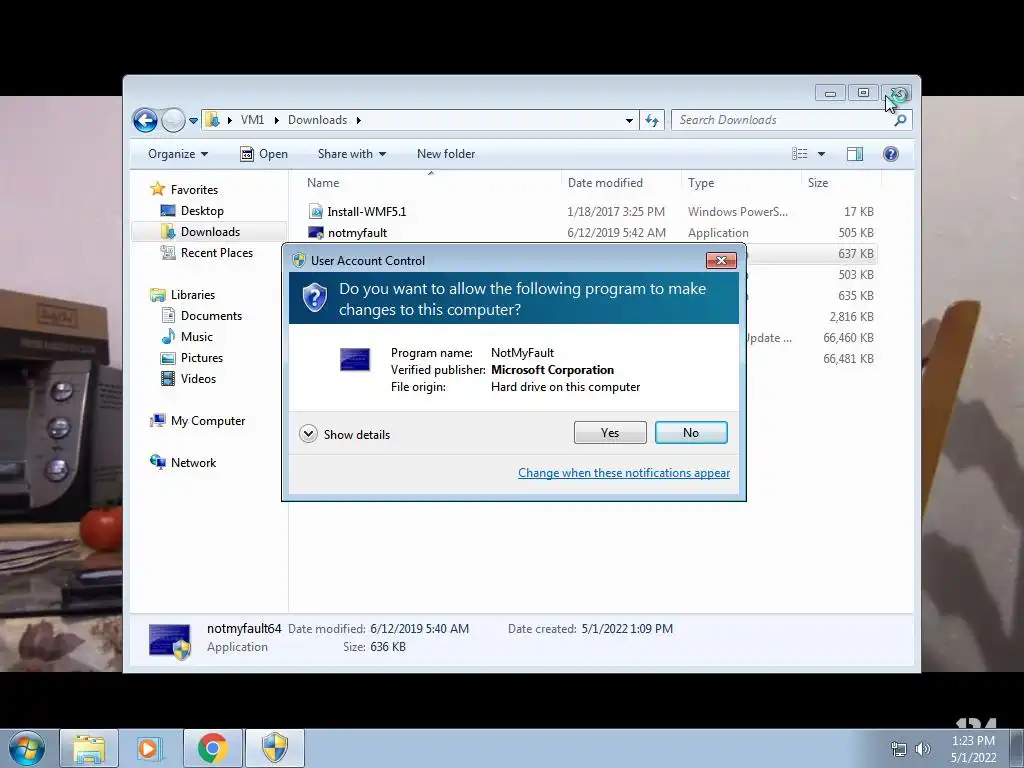Toggle the preview pane icon
The image size is (1024, 768).
(x=855, y=154)
